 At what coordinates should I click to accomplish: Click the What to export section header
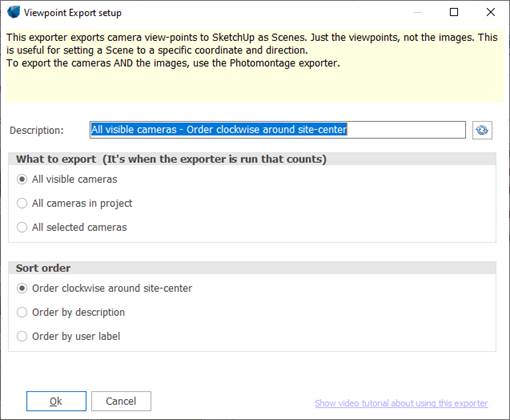(x=171, y=159)
